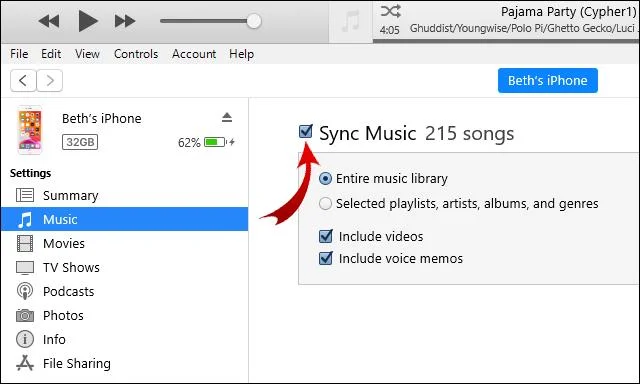
Task: Click the 32GB capacity badge
Action: (80, 142)
